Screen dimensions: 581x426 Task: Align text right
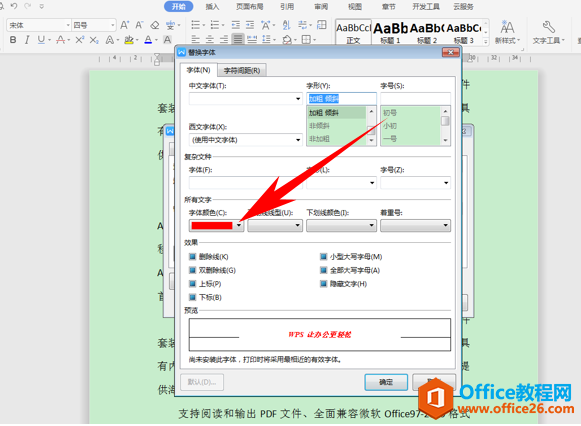[224, 39]
